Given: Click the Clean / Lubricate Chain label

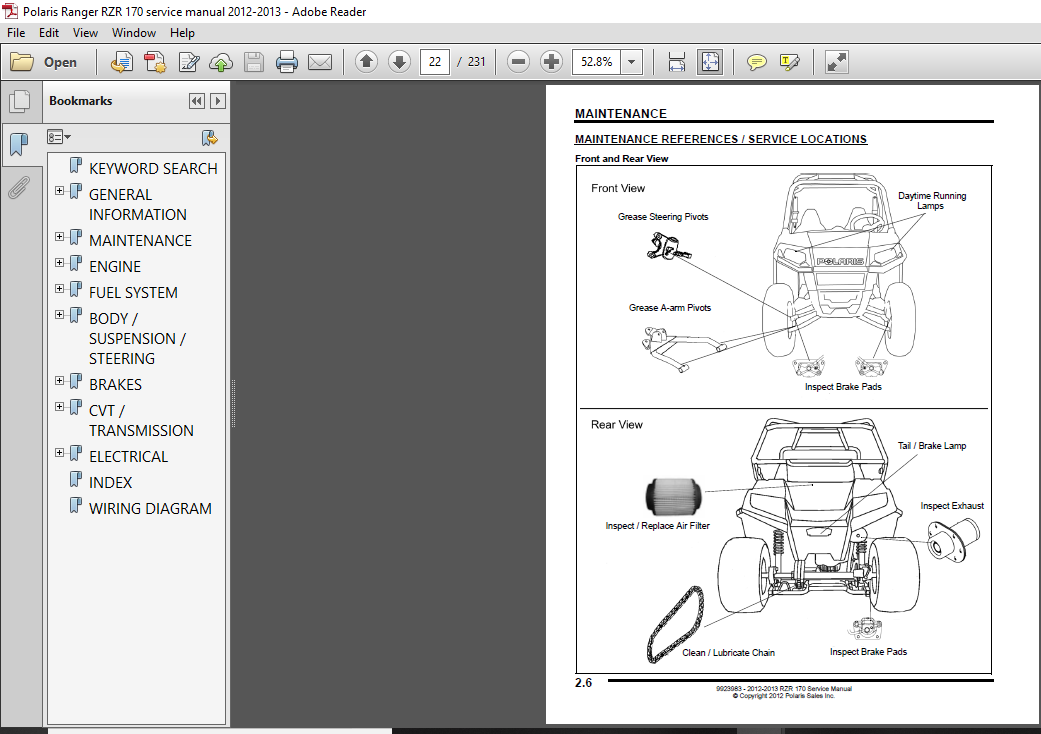Looking at the screenshot, I should coord(728,653).
